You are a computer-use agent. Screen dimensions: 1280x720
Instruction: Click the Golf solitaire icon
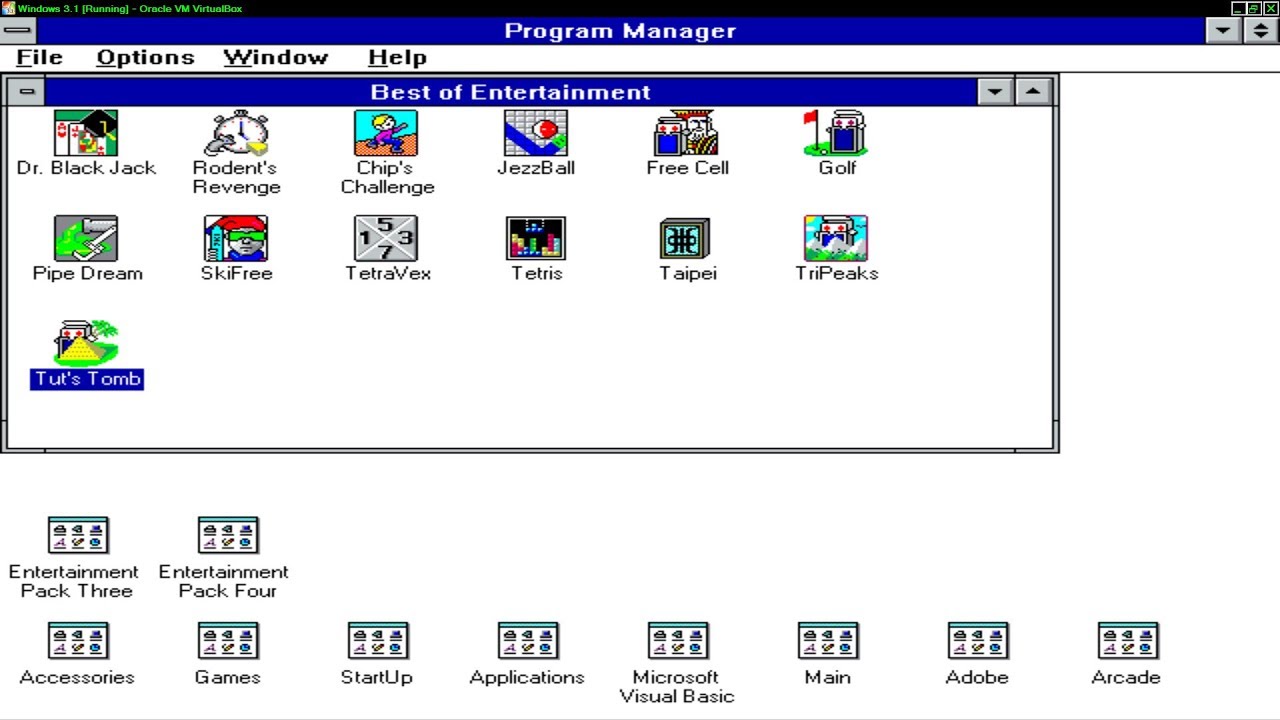click(x=836, y=133)
